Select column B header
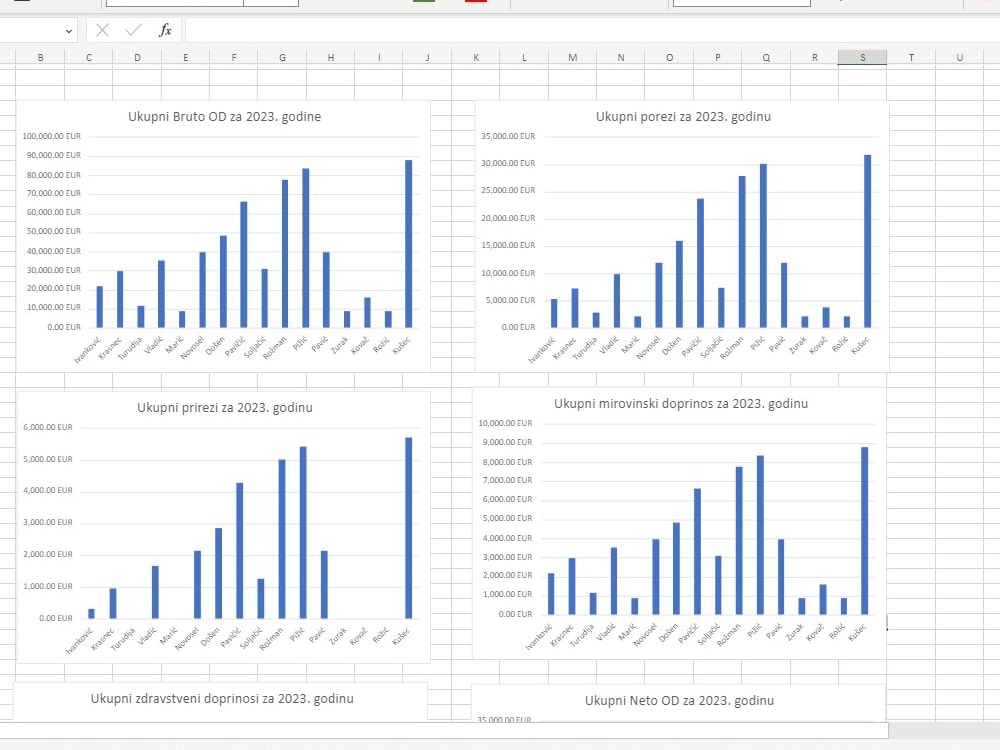Viewport: 1000px width, 750px height. [41, 57]
